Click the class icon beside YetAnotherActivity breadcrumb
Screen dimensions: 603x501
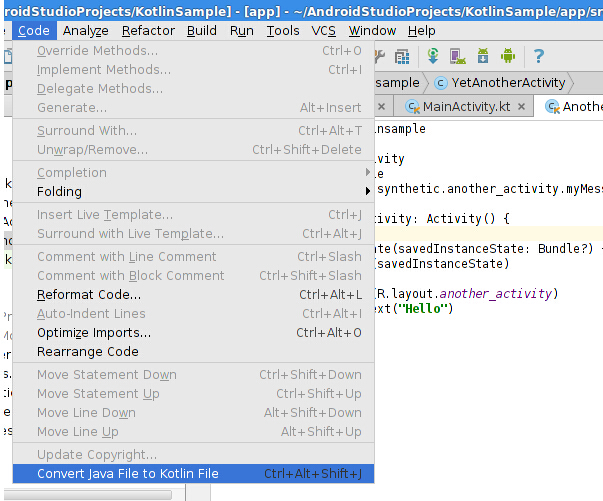440,83
